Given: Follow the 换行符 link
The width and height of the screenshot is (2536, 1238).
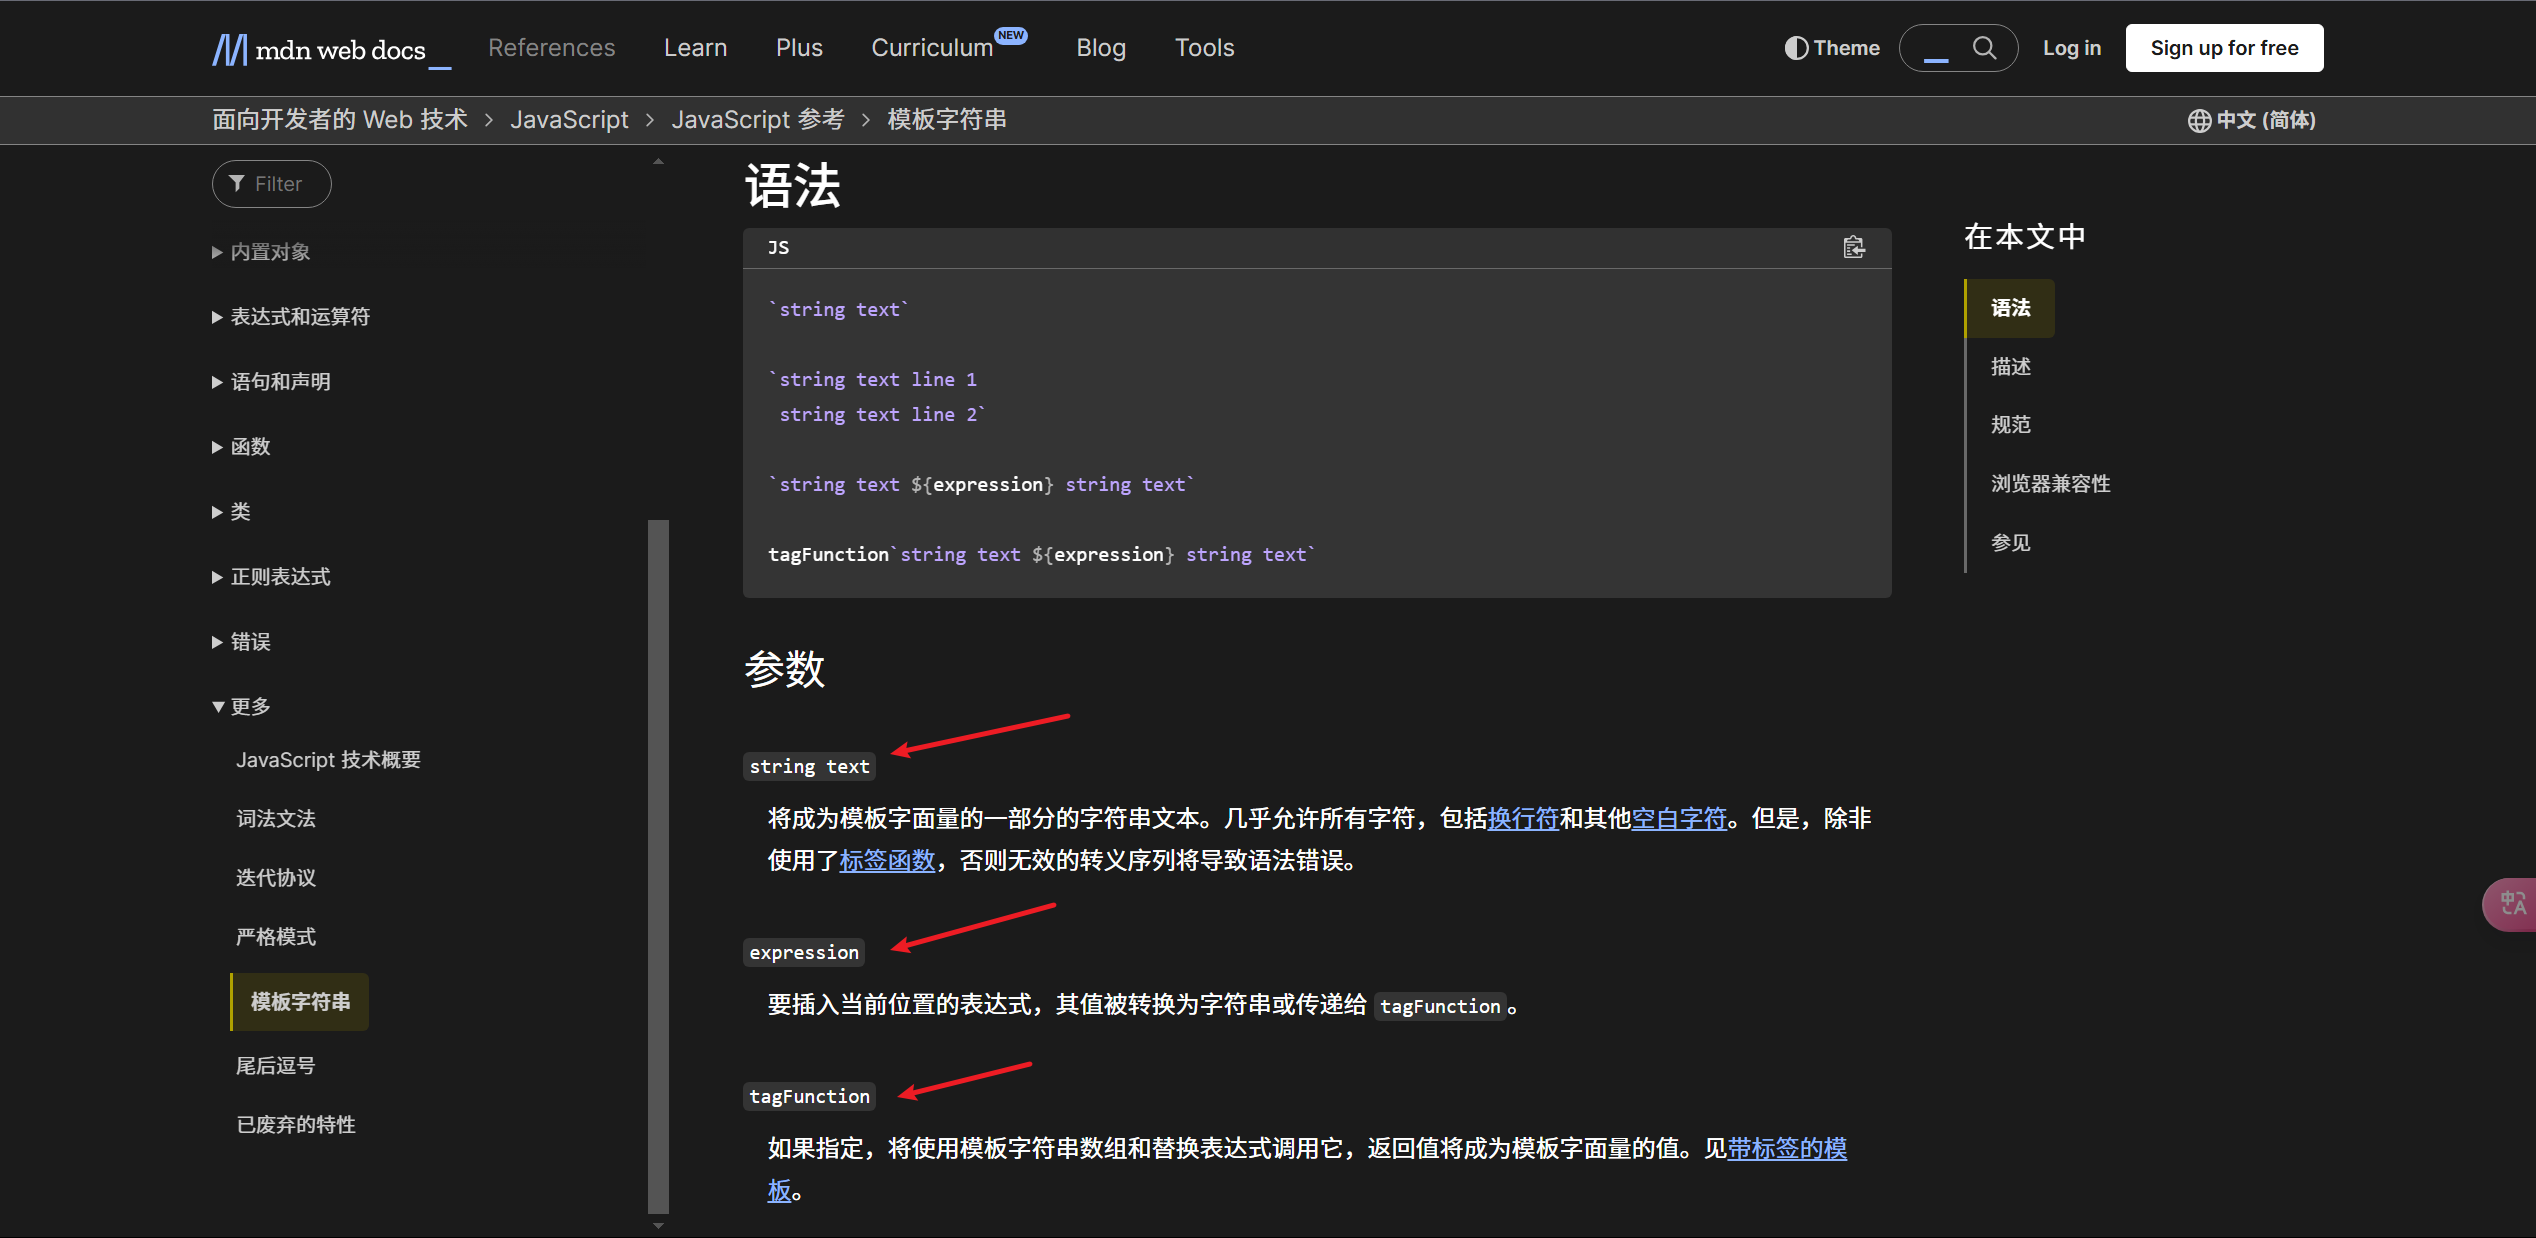Looking at the screenshot, I should pos(1522,819).
